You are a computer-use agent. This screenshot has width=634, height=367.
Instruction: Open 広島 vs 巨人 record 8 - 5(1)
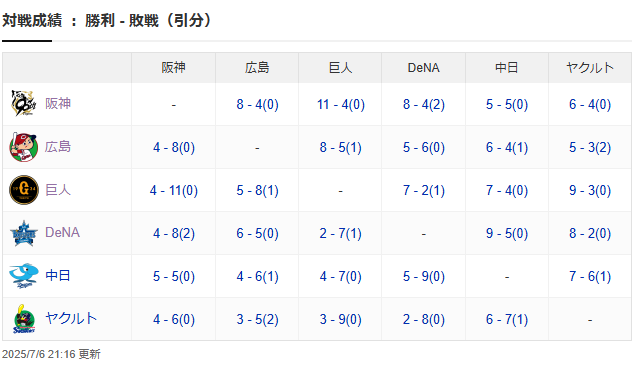pos(340,148)
